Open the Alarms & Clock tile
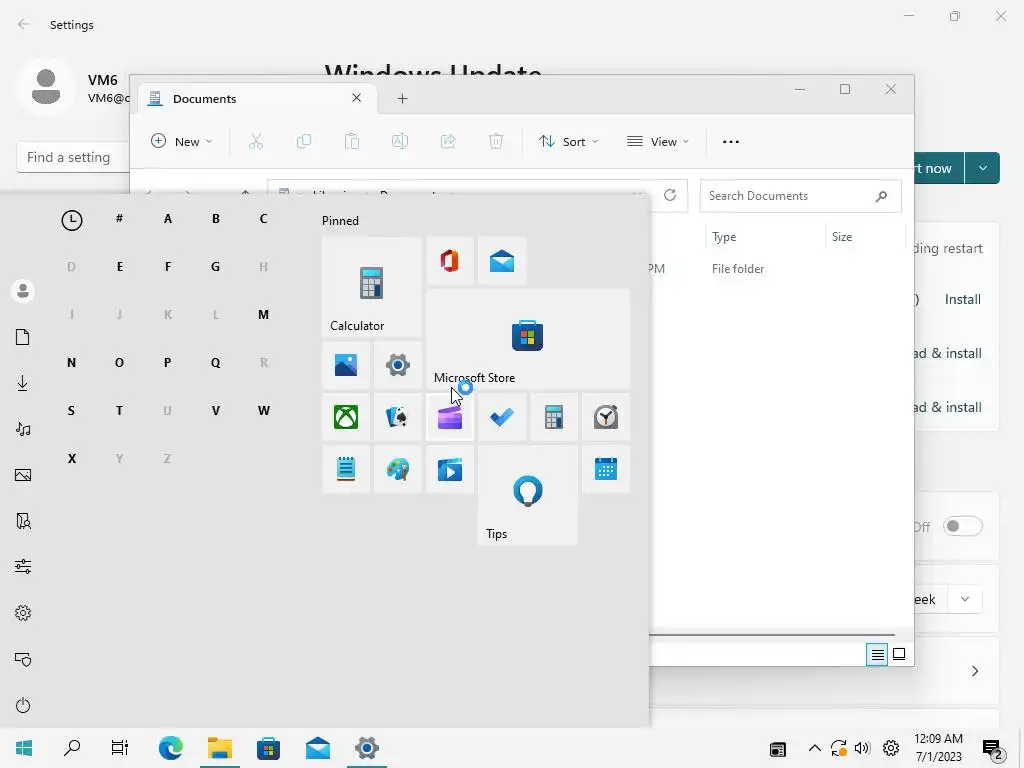The image size is (1024, 768). (605, 417)
